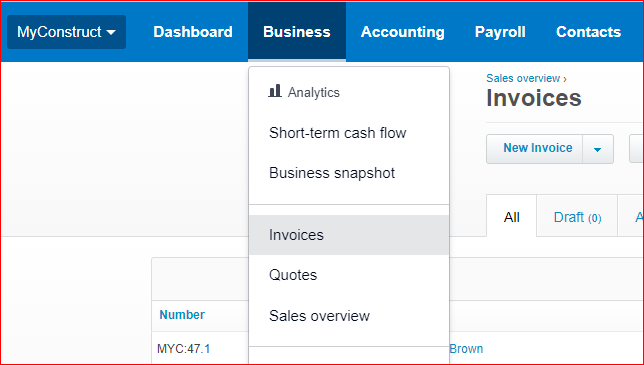Select Invoices in the Business dropdown
Screen dimensions: 644x365
(349, 235)
